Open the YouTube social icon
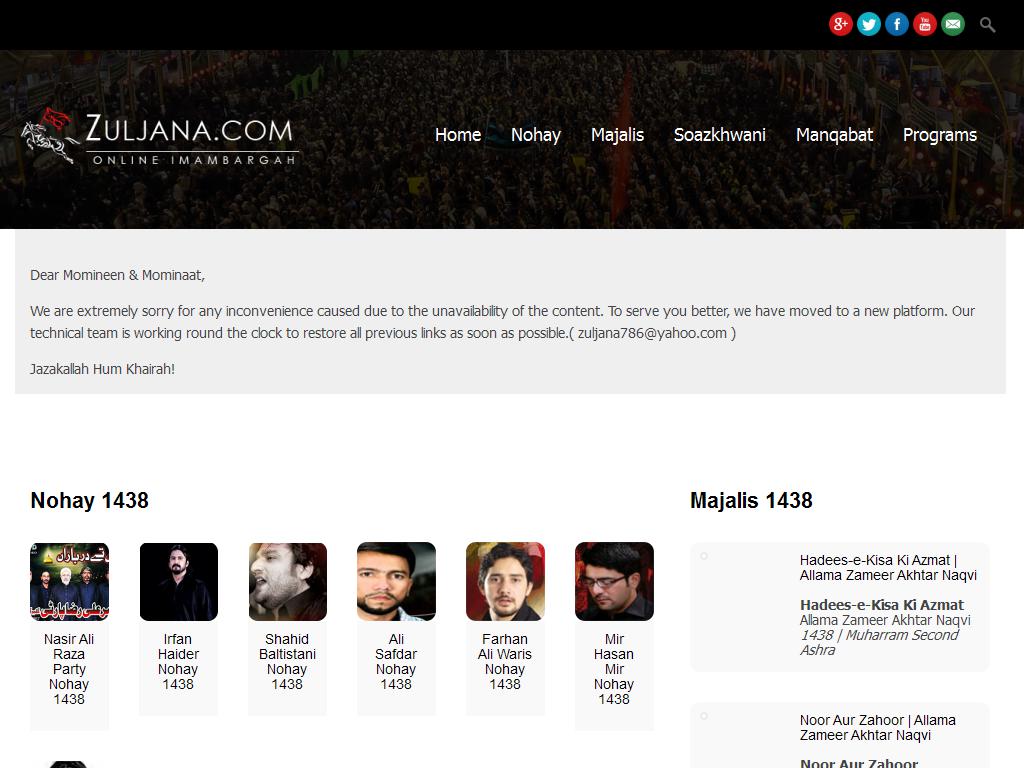The height and width of the screenshot is (768, 1024). point(925,24)
